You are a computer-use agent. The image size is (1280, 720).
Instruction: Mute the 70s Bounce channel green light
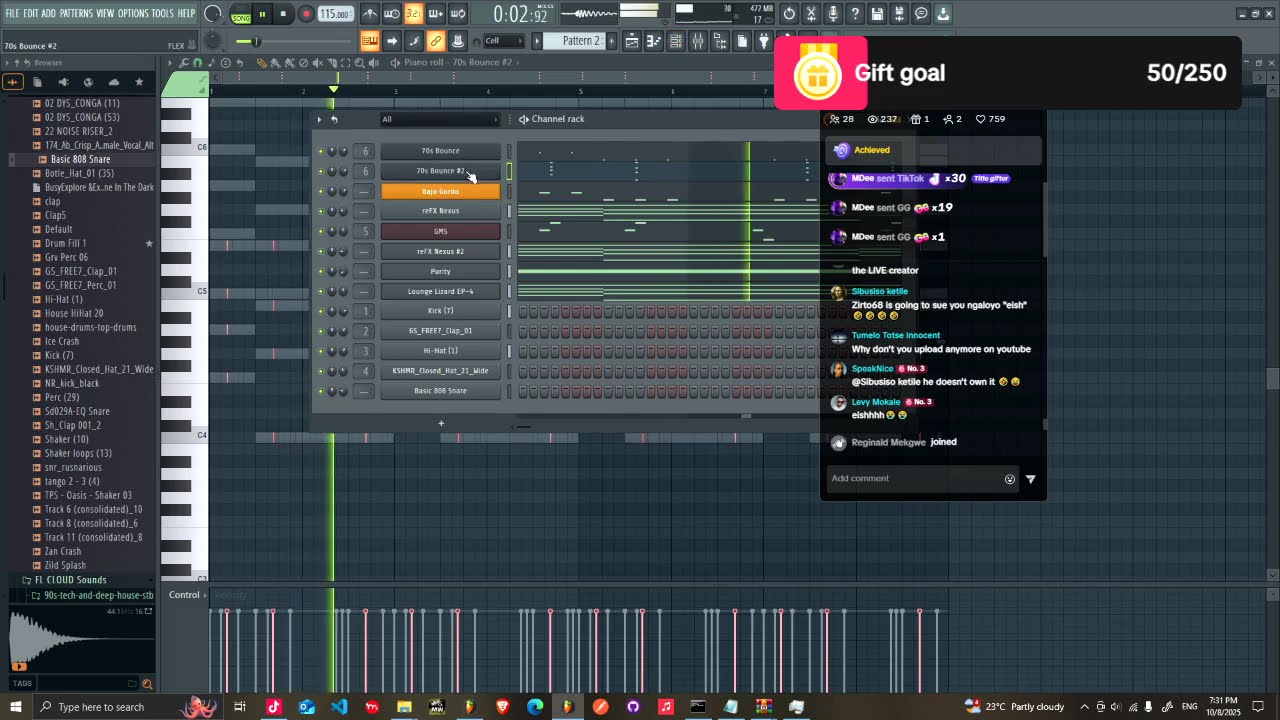[x=321, y=151]
